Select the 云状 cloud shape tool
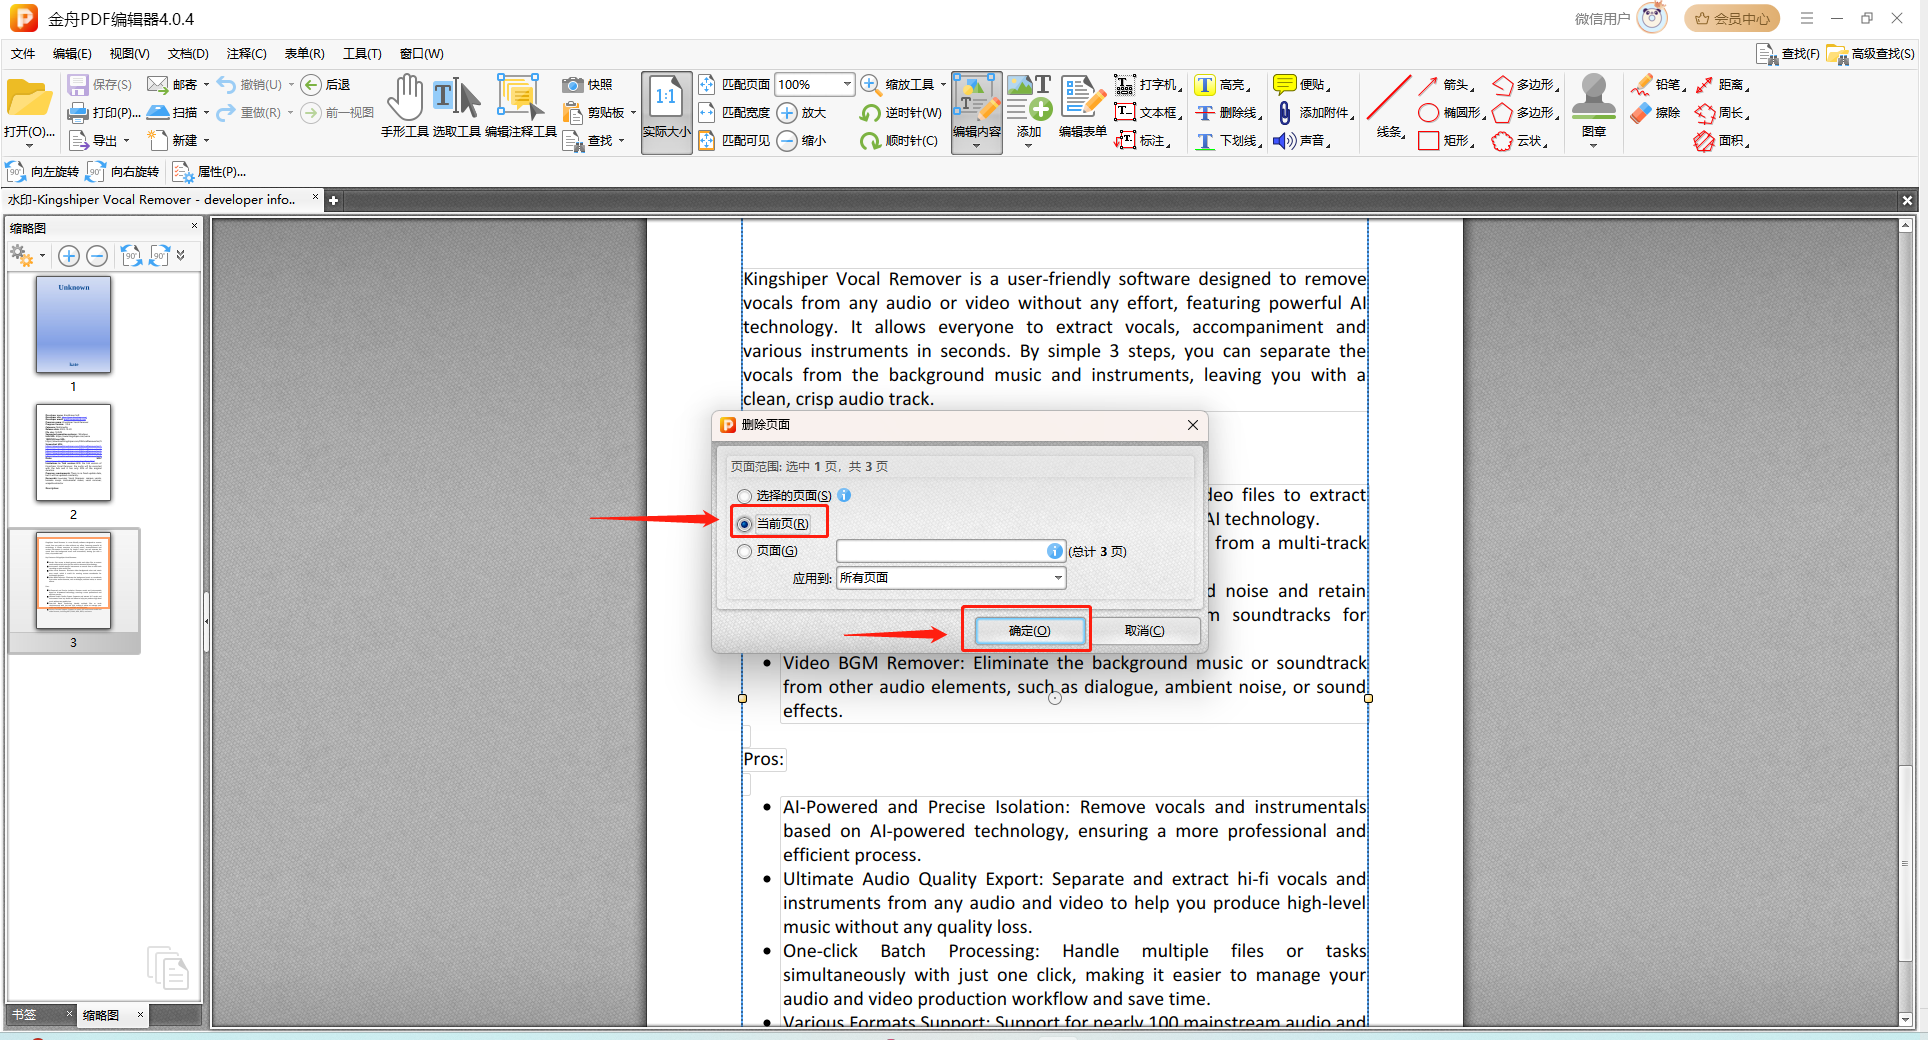This screenshot has width=1928, height=1040. point(1520,141)
